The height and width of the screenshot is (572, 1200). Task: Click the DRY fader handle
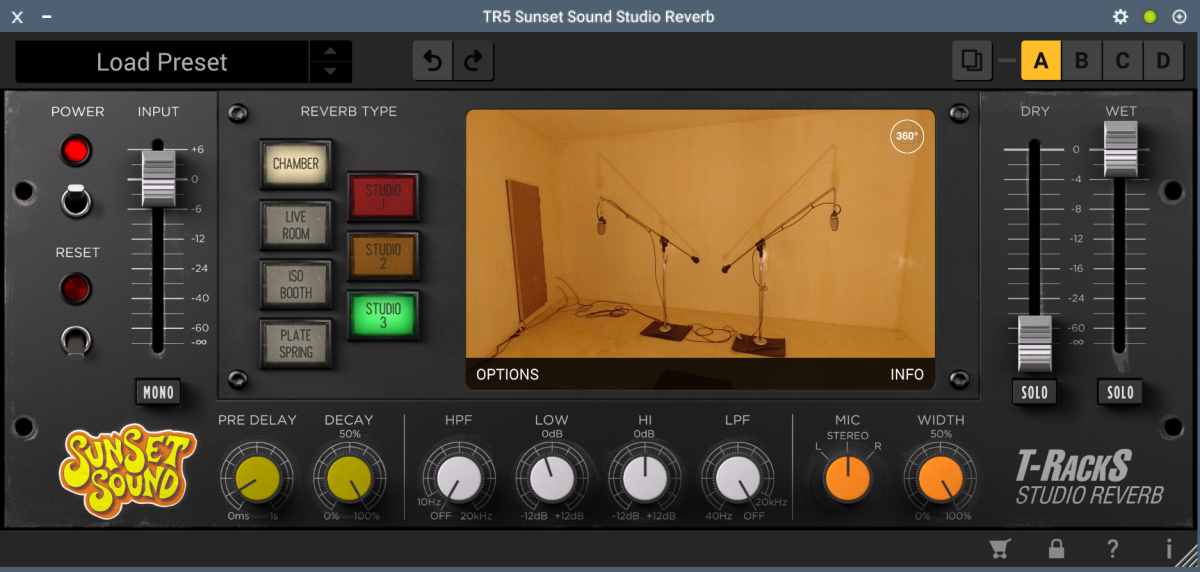coord(1035,344)
